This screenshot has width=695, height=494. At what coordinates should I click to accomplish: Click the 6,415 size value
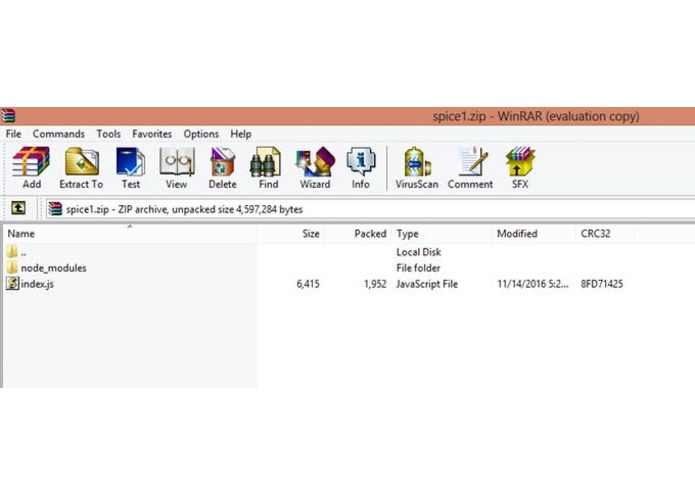tap(308, 284)
